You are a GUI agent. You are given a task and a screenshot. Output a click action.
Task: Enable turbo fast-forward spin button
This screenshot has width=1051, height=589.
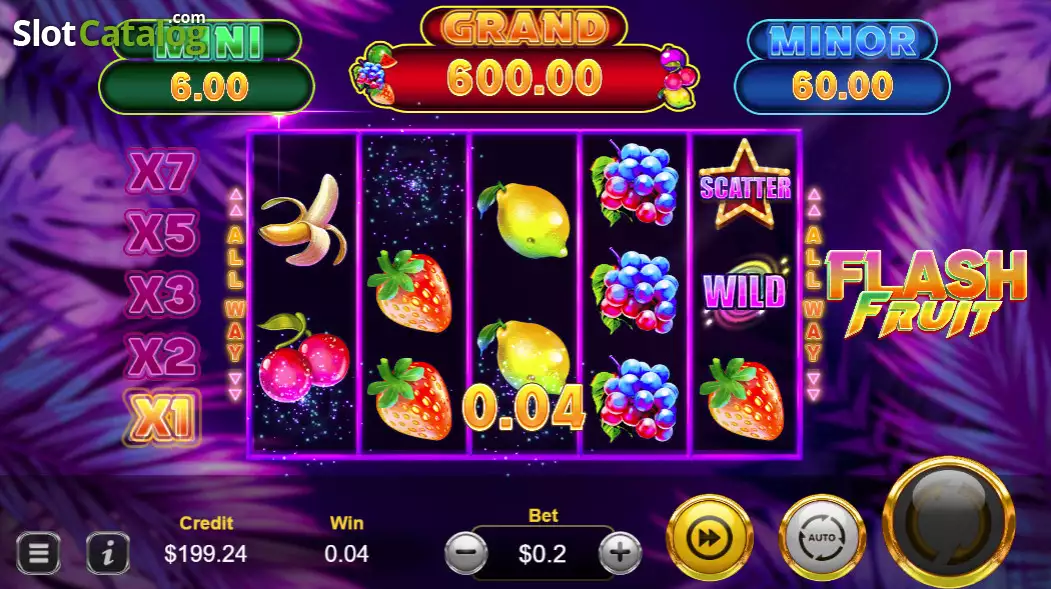(710, 537)
